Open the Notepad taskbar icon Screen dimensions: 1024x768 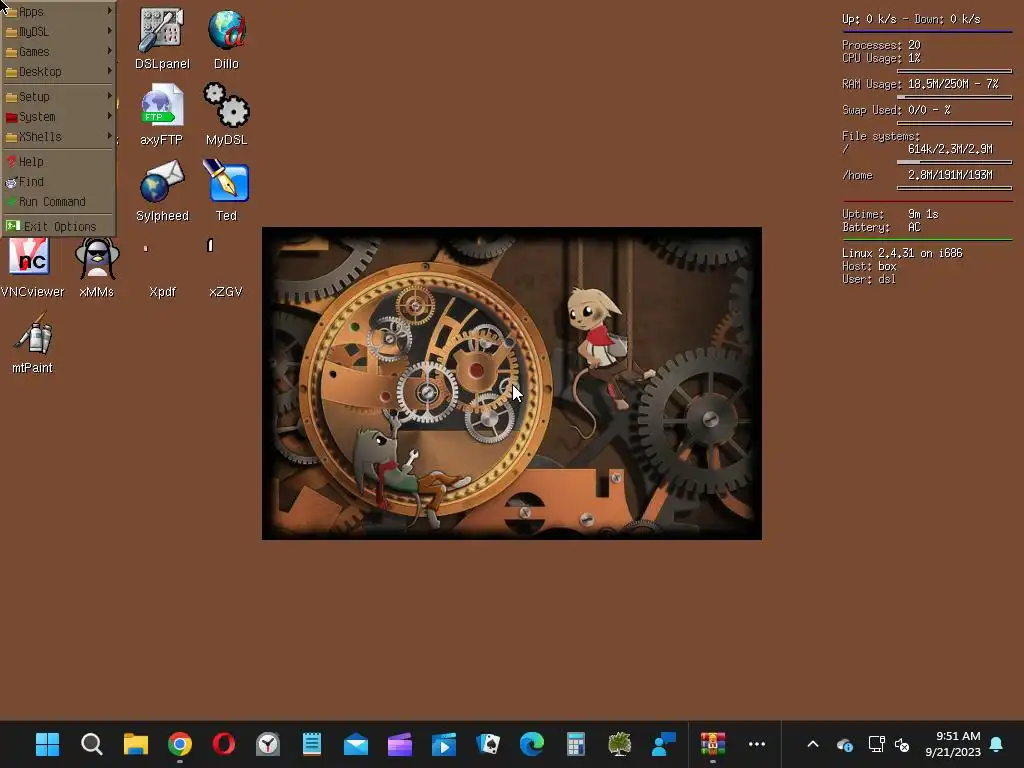click(312, 744)
